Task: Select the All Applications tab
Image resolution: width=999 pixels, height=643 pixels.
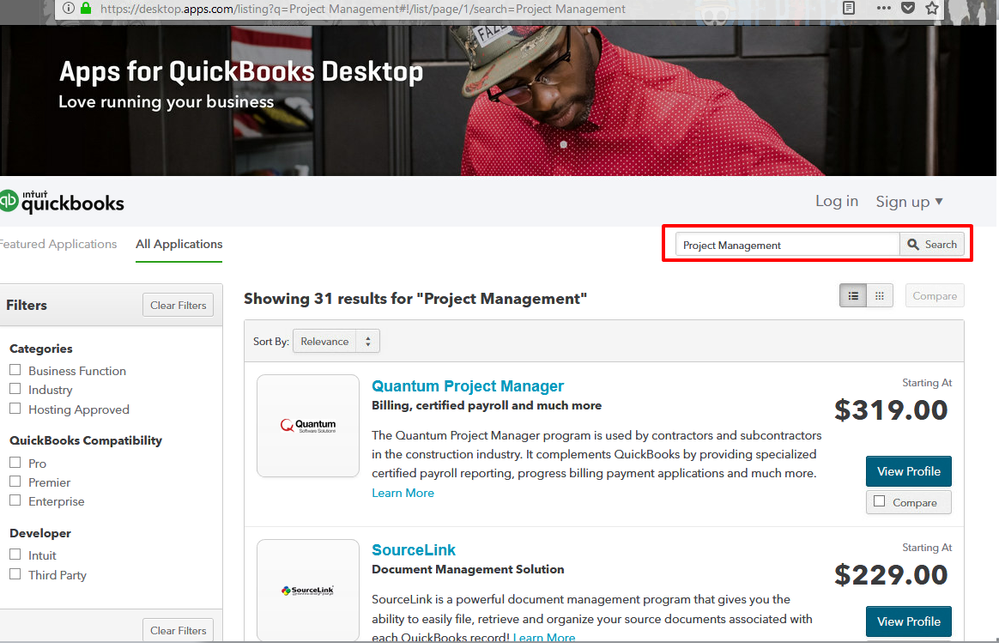Action: (x=179, y=244)
